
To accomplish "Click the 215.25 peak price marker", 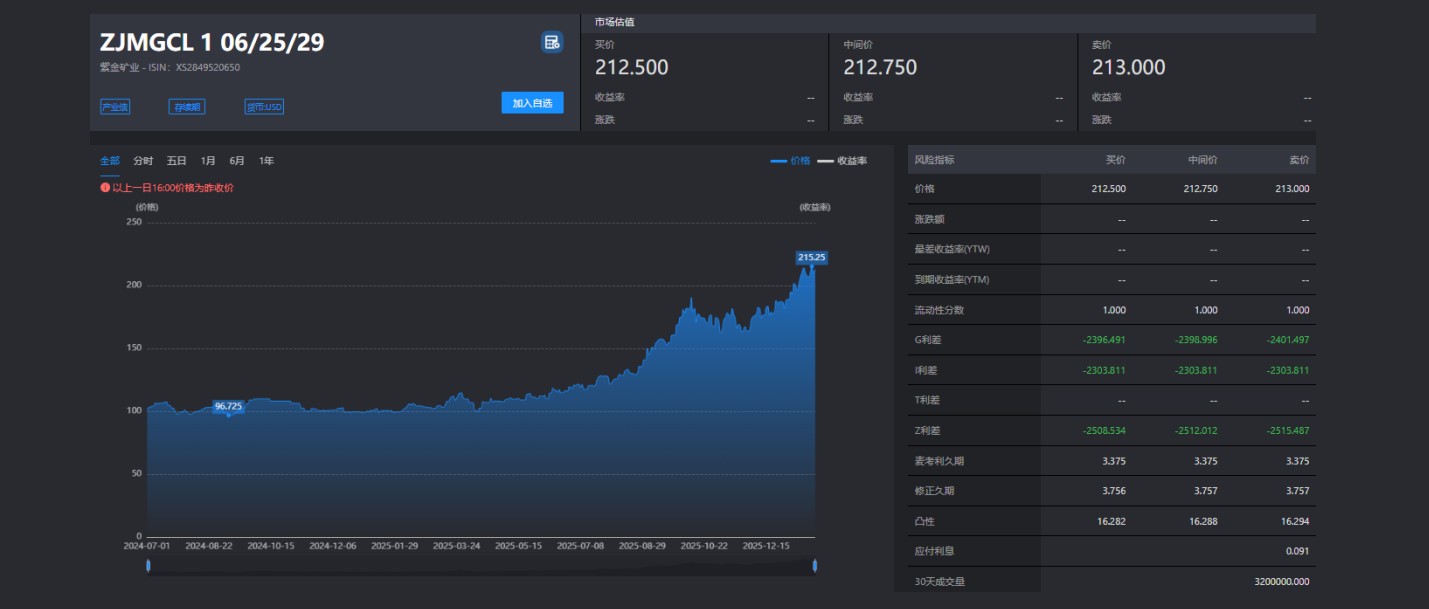I will coord(811,257).
